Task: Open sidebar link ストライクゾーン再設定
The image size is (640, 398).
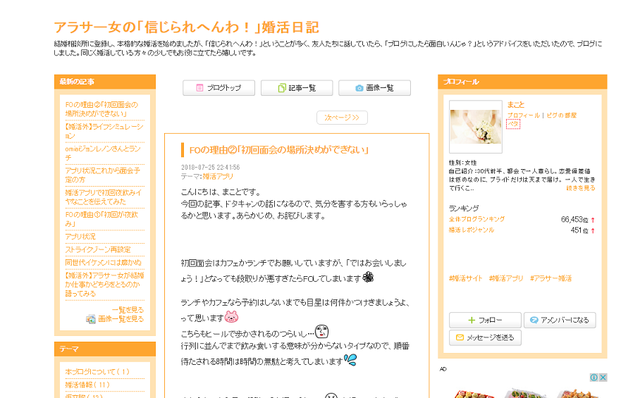Action: click(98, 249)
